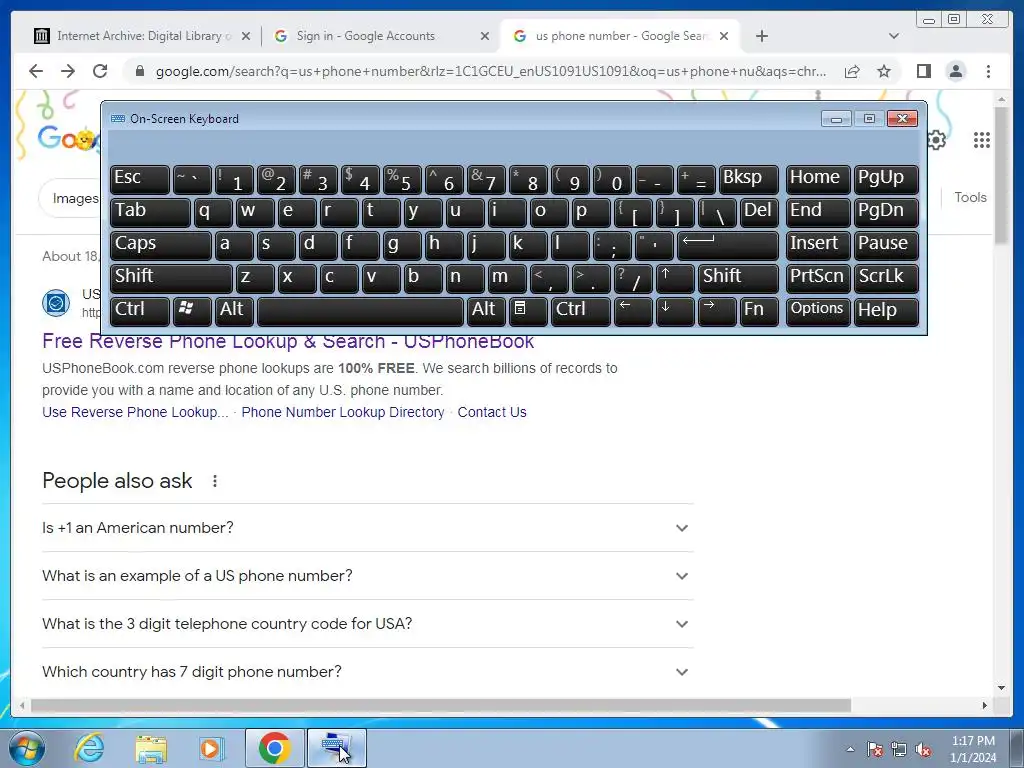Toggle the left Shift key

171,278
